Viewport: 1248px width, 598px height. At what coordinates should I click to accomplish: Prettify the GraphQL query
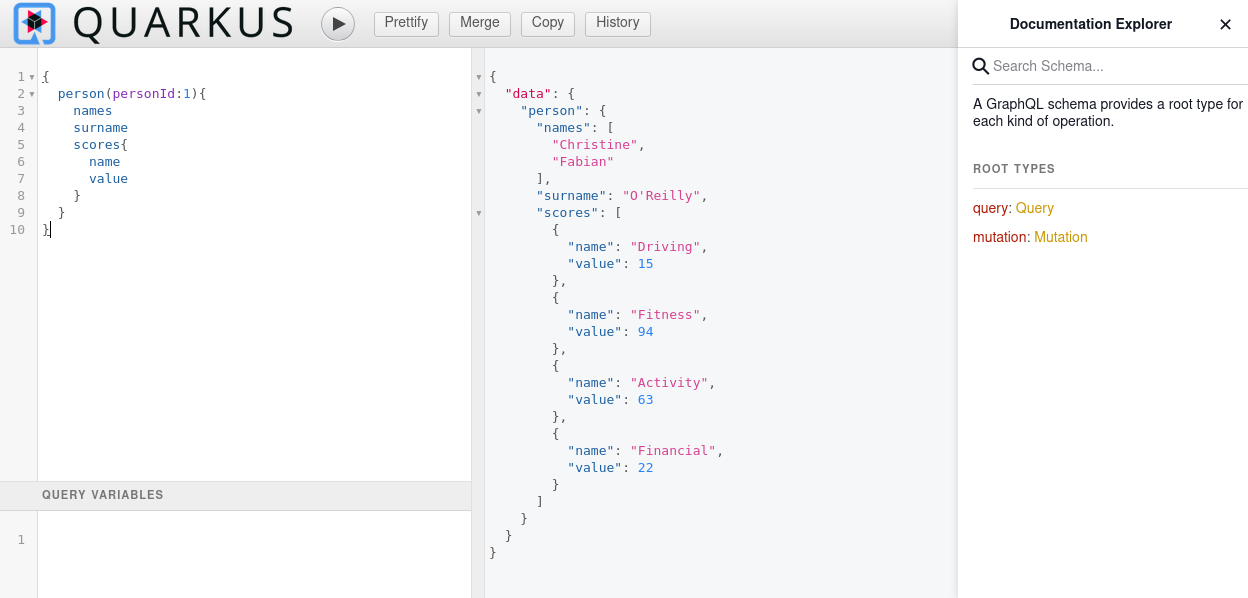tap(406, 23)
